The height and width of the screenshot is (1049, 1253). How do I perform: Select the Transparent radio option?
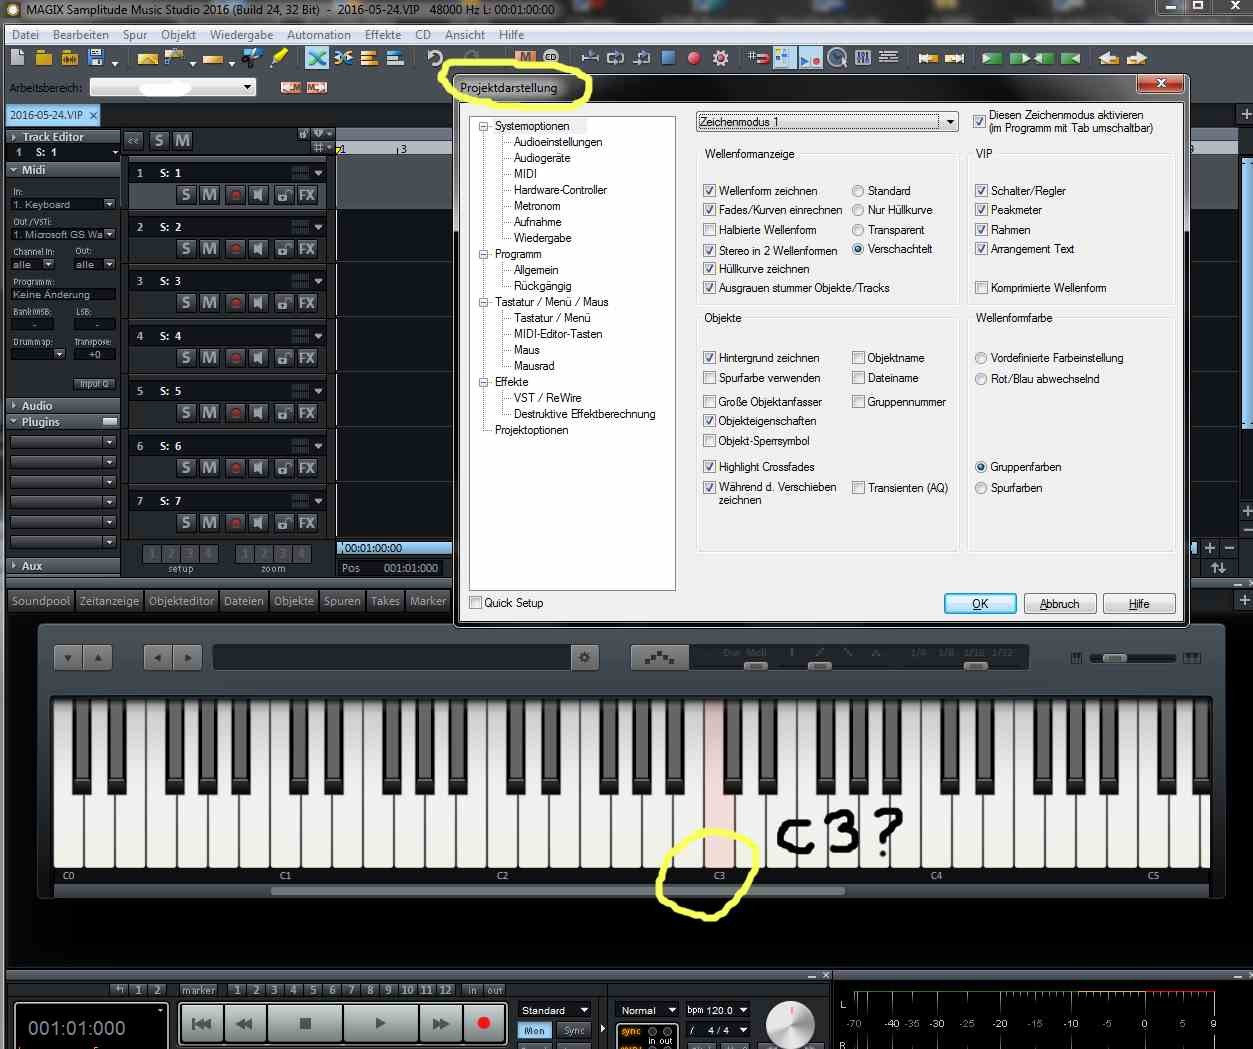coord(858,230)
